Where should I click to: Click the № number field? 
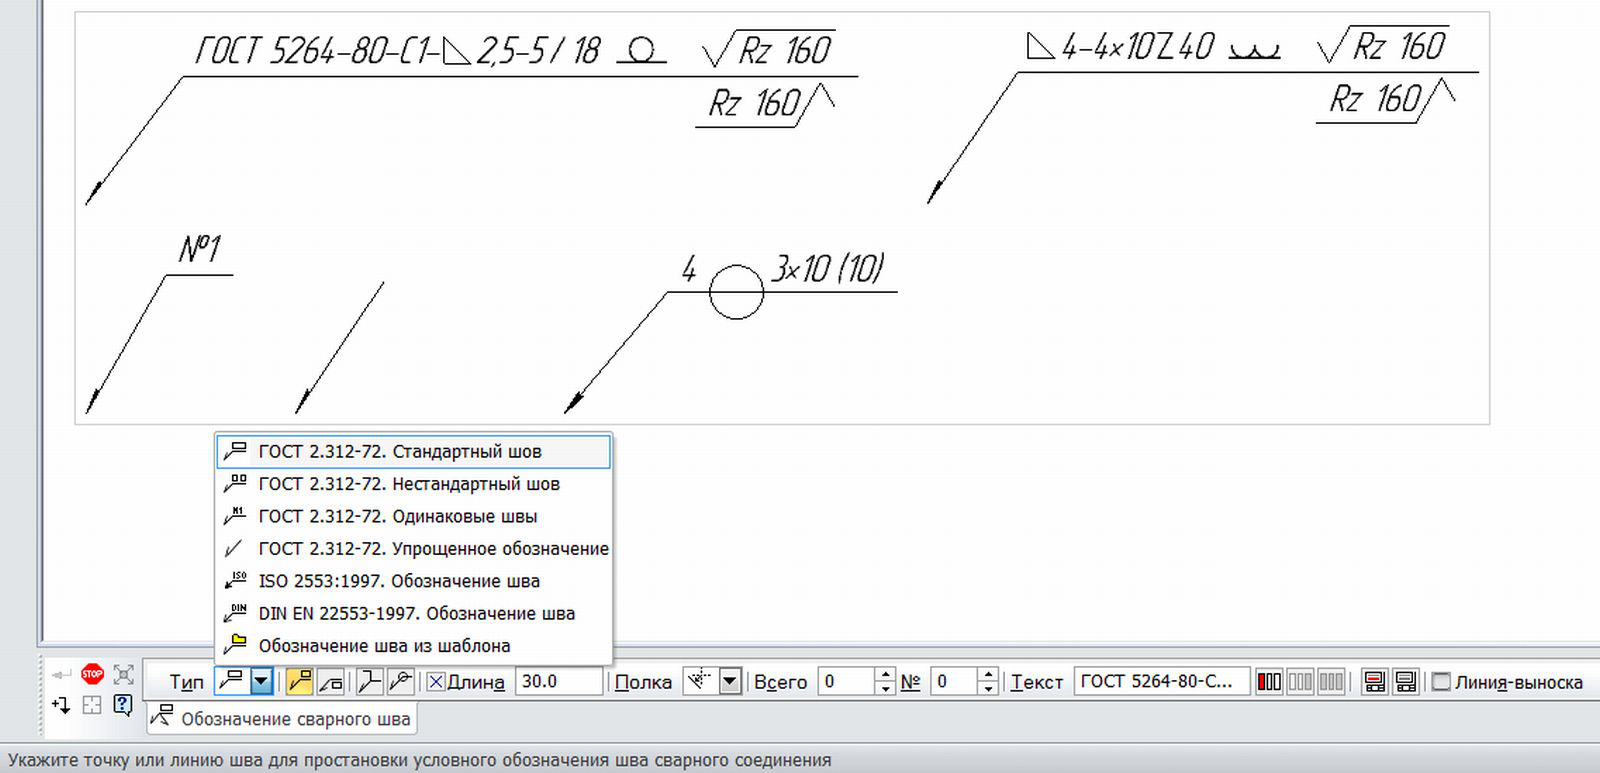tap(954, 682)
